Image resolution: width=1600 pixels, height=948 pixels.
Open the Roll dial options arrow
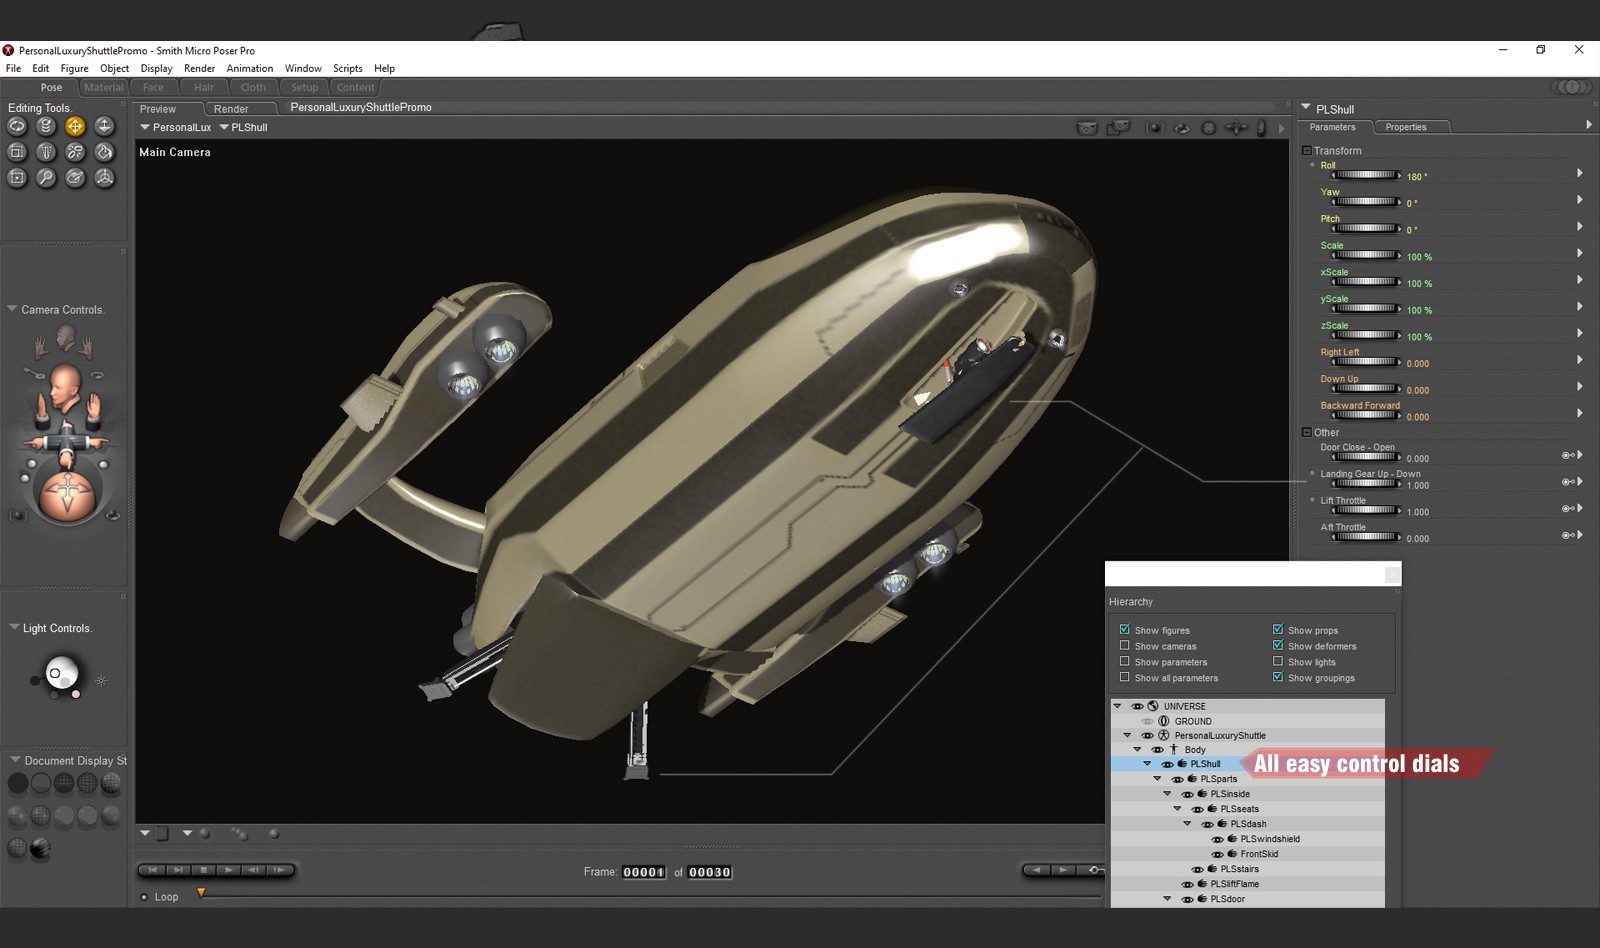pyautogui.click(x=1580, y=173)
